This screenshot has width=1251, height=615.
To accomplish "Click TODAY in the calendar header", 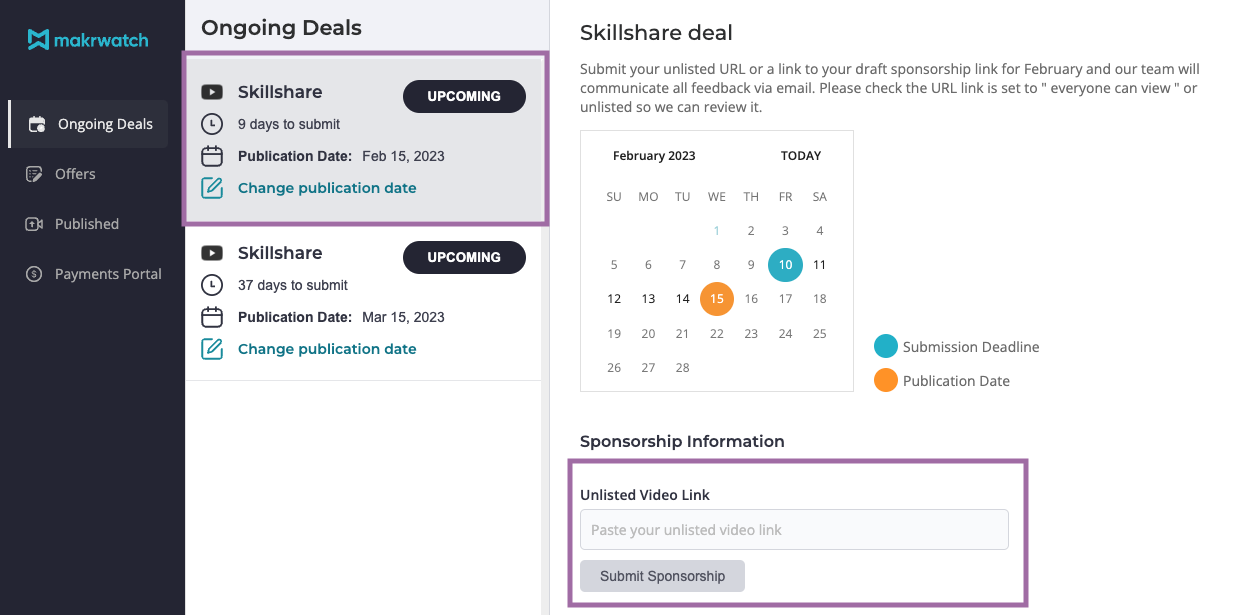I will pyautogui.click(x=801, y=156).
